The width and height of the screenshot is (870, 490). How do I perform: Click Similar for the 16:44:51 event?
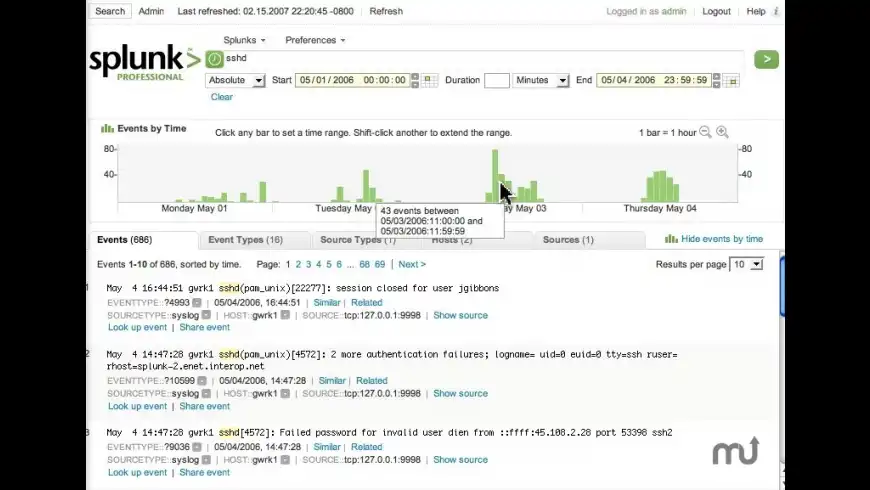[x=327, y=302]
